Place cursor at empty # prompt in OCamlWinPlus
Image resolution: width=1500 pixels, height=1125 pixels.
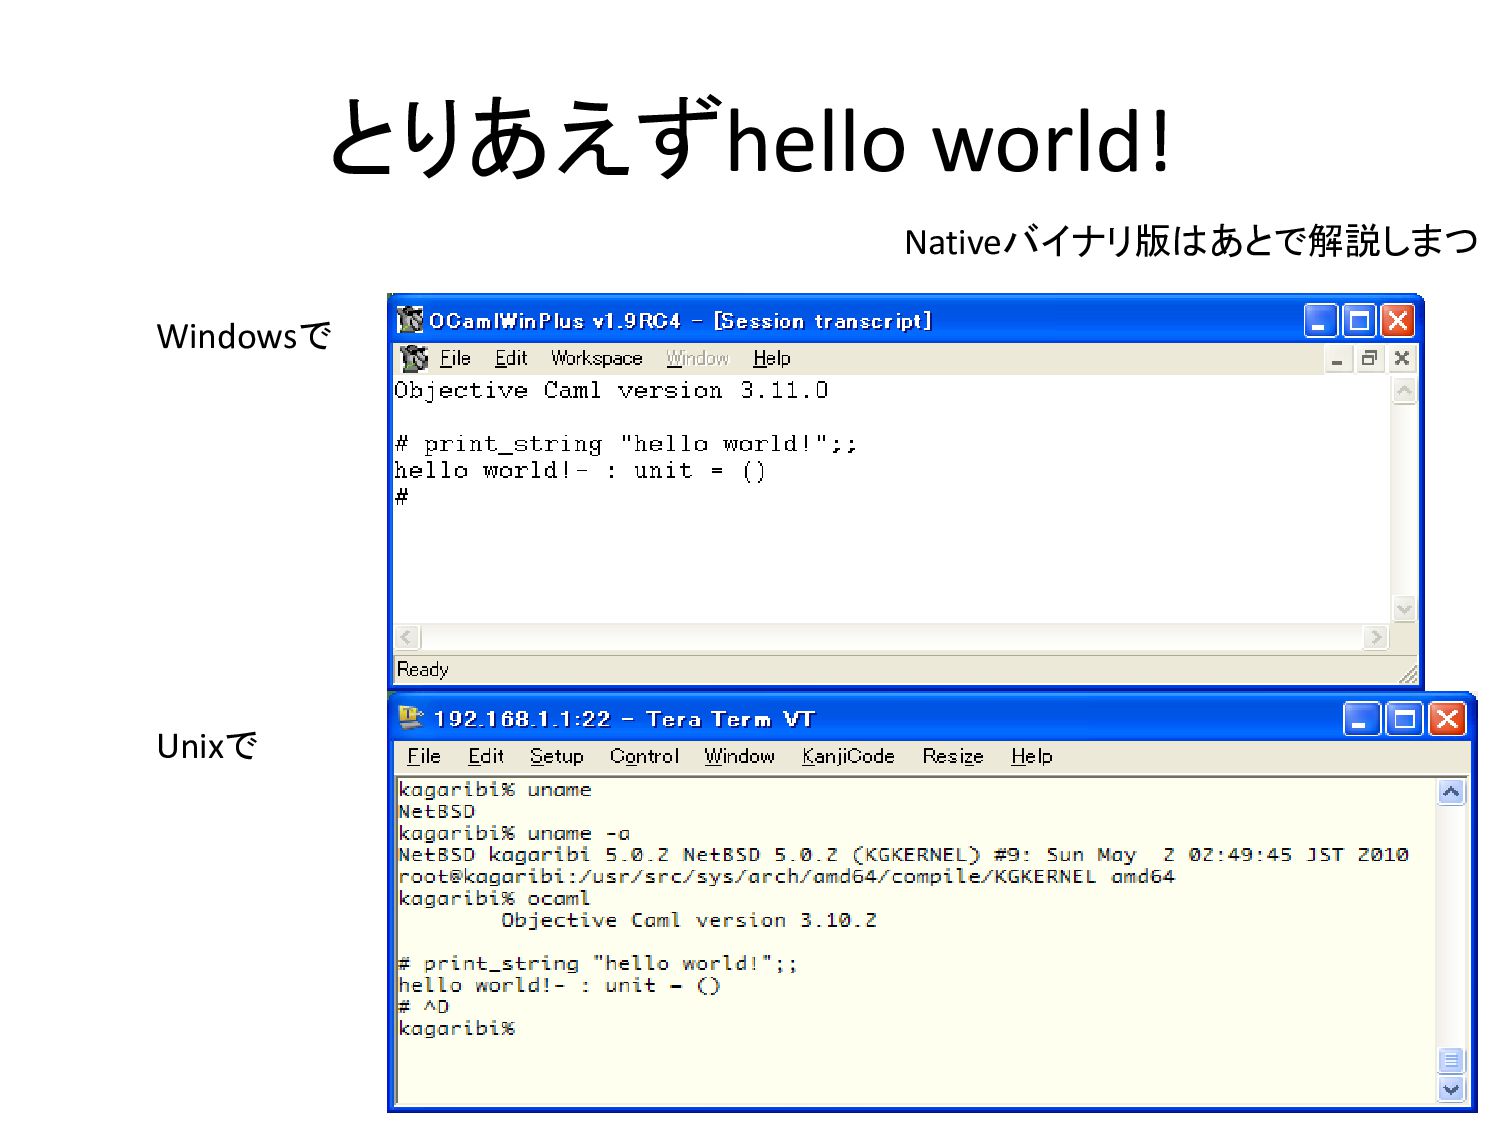401,497
